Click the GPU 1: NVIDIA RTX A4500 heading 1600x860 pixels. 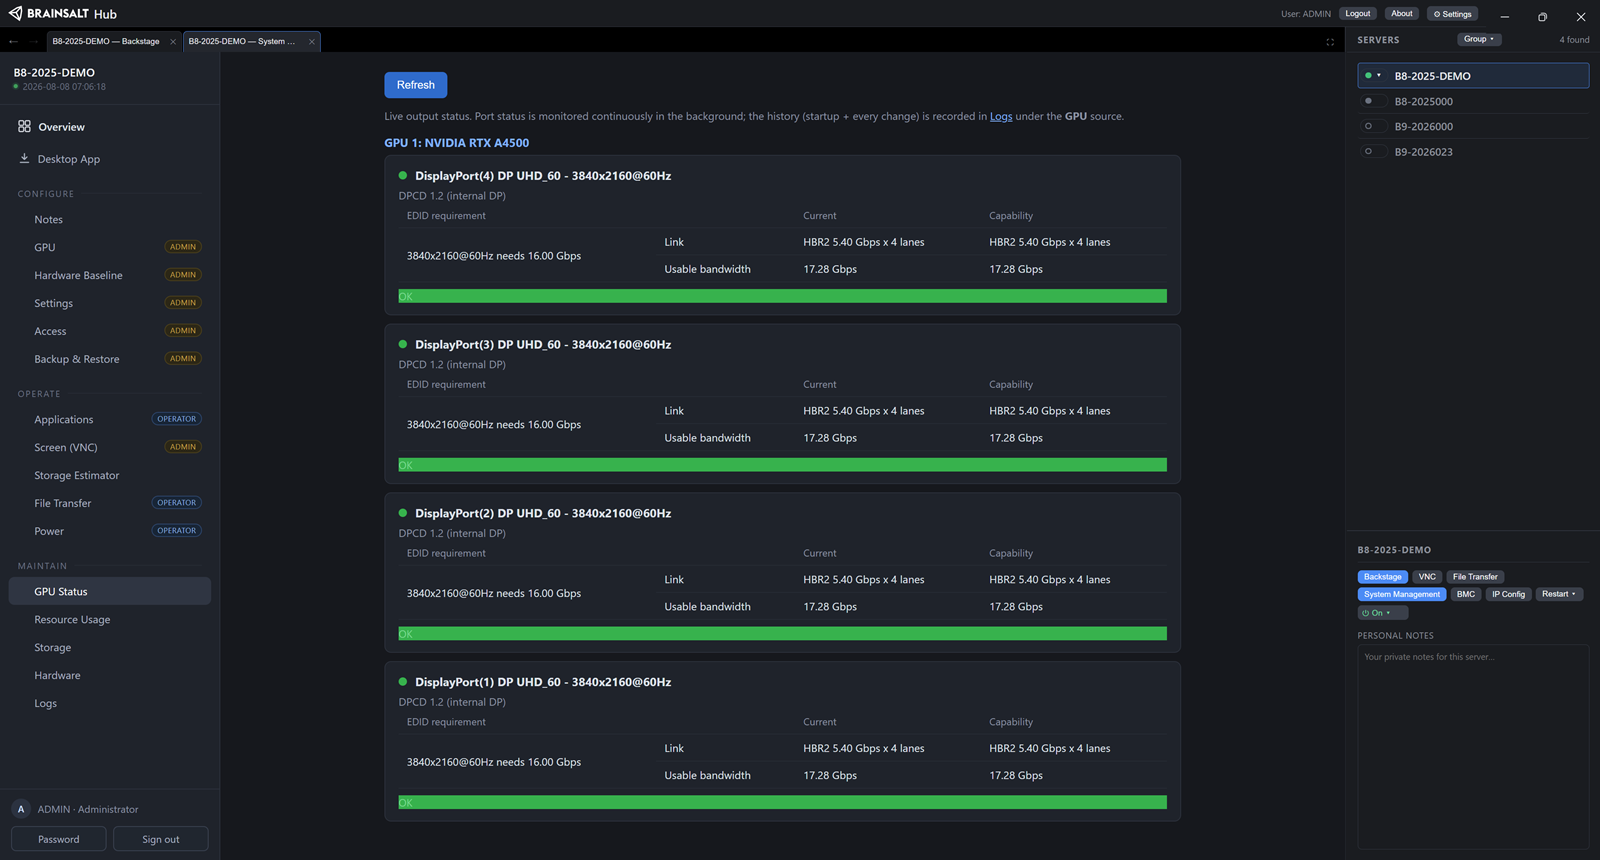click(457, 143)
